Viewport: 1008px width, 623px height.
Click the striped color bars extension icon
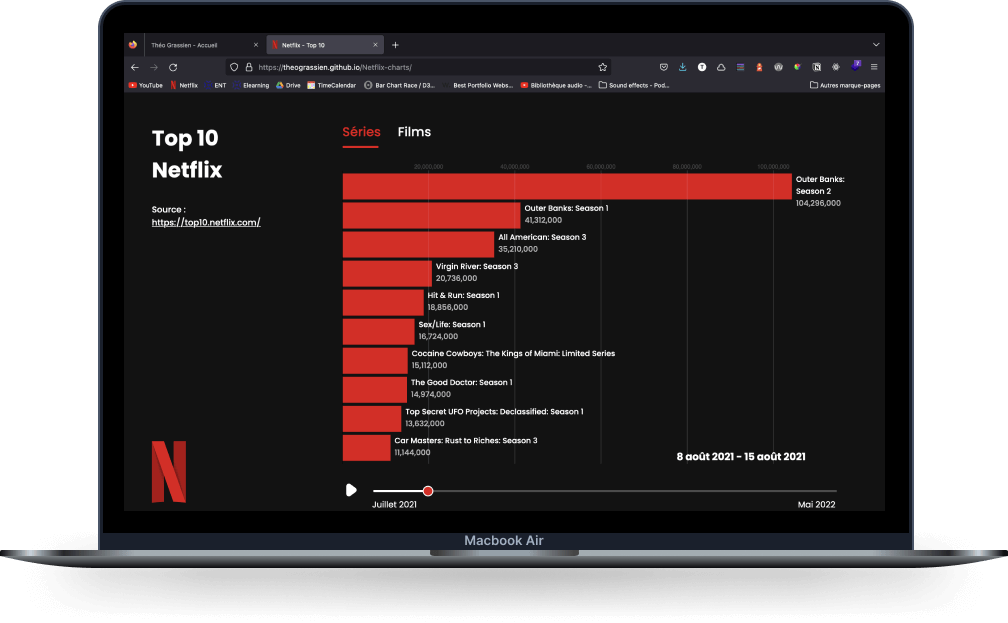coord(741,67)
